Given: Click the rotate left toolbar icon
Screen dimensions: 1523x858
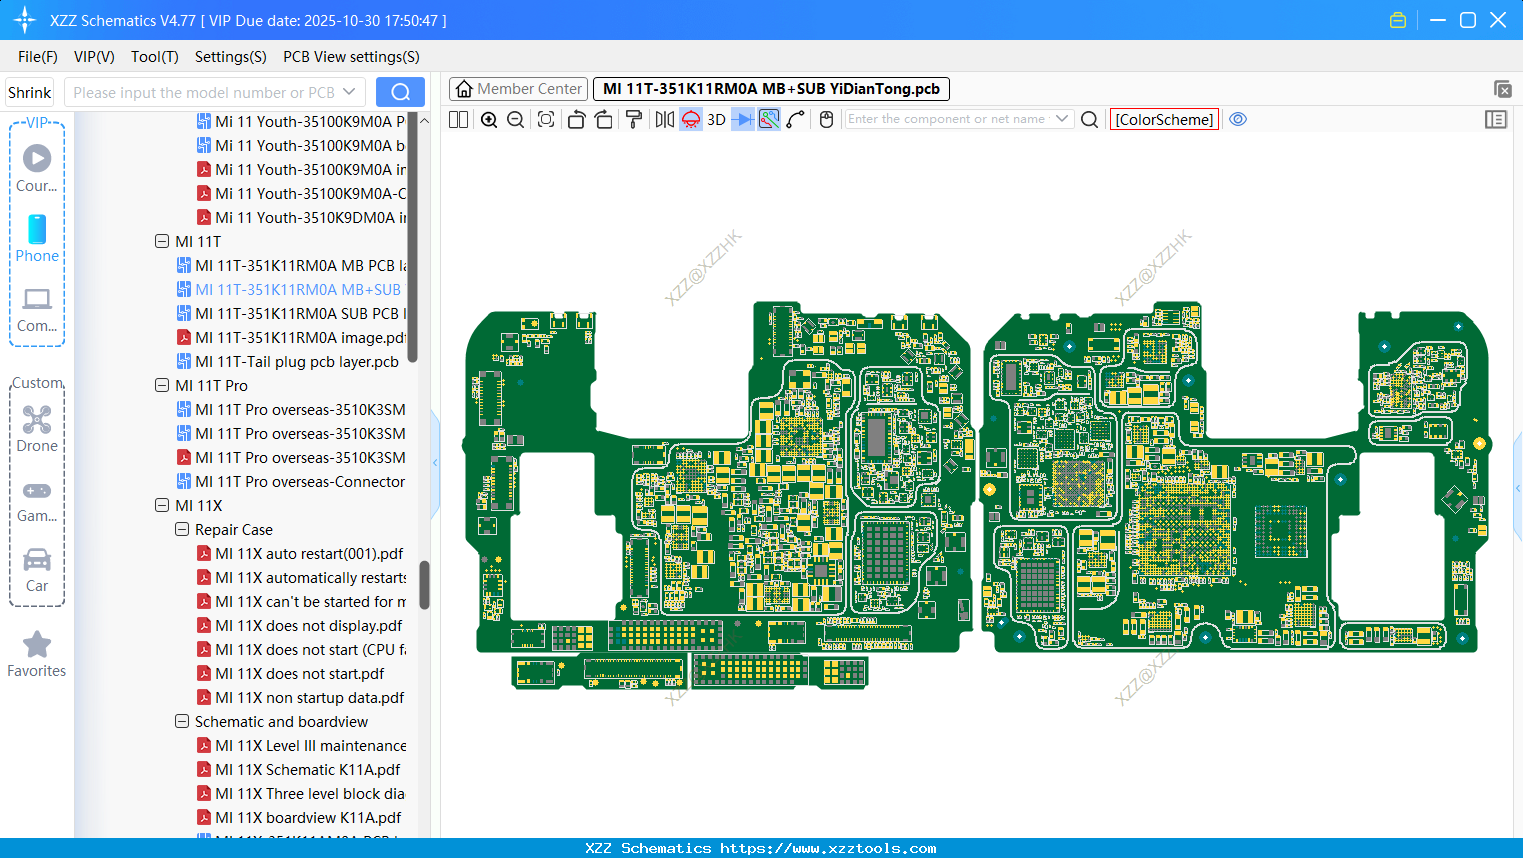Looking at the screenshot, I should 576,119.
